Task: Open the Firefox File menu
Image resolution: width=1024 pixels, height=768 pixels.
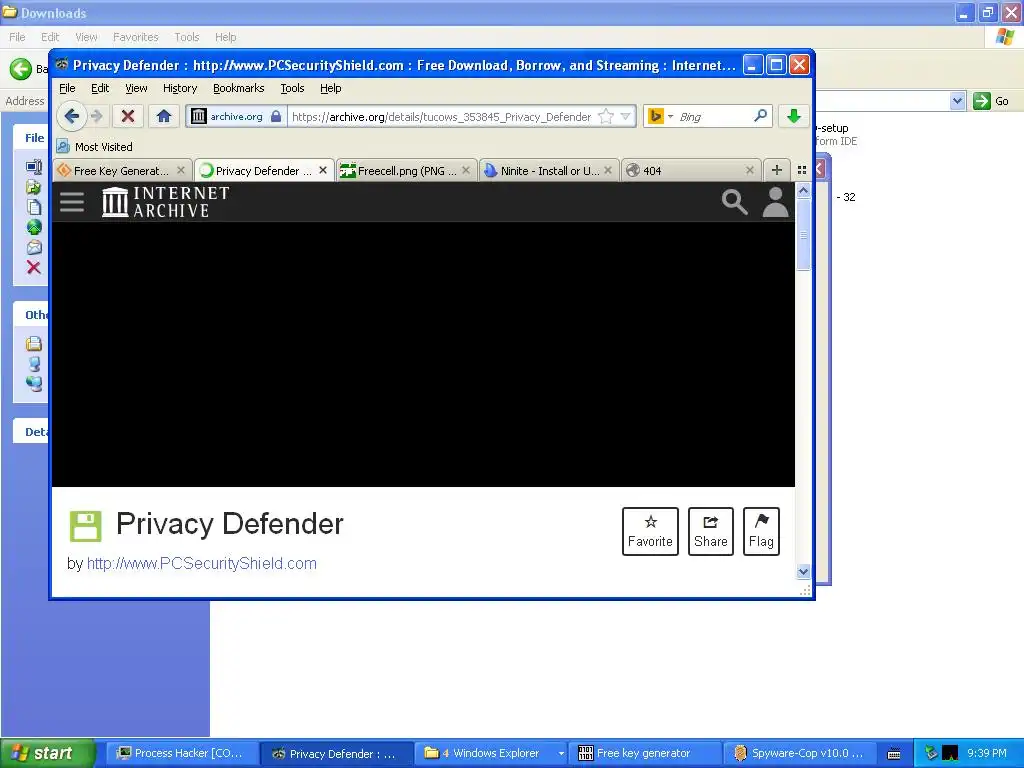Action: coord(67,88)
